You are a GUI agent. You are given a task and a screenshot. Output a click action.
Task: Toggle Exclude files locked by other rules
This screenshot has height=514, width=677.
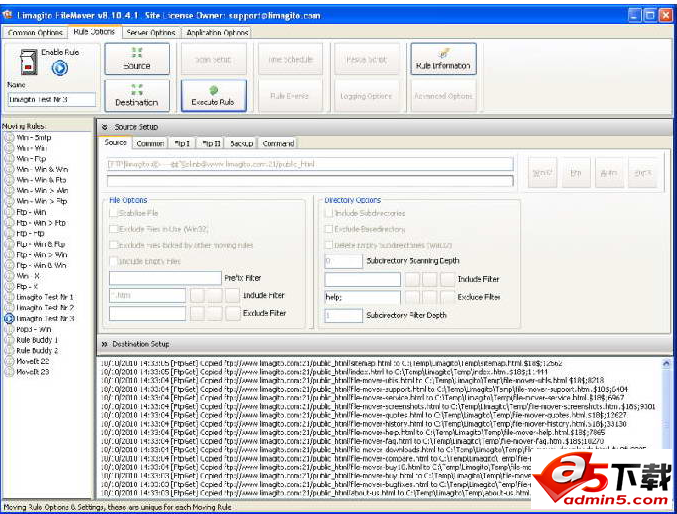(x=114, y=245)
